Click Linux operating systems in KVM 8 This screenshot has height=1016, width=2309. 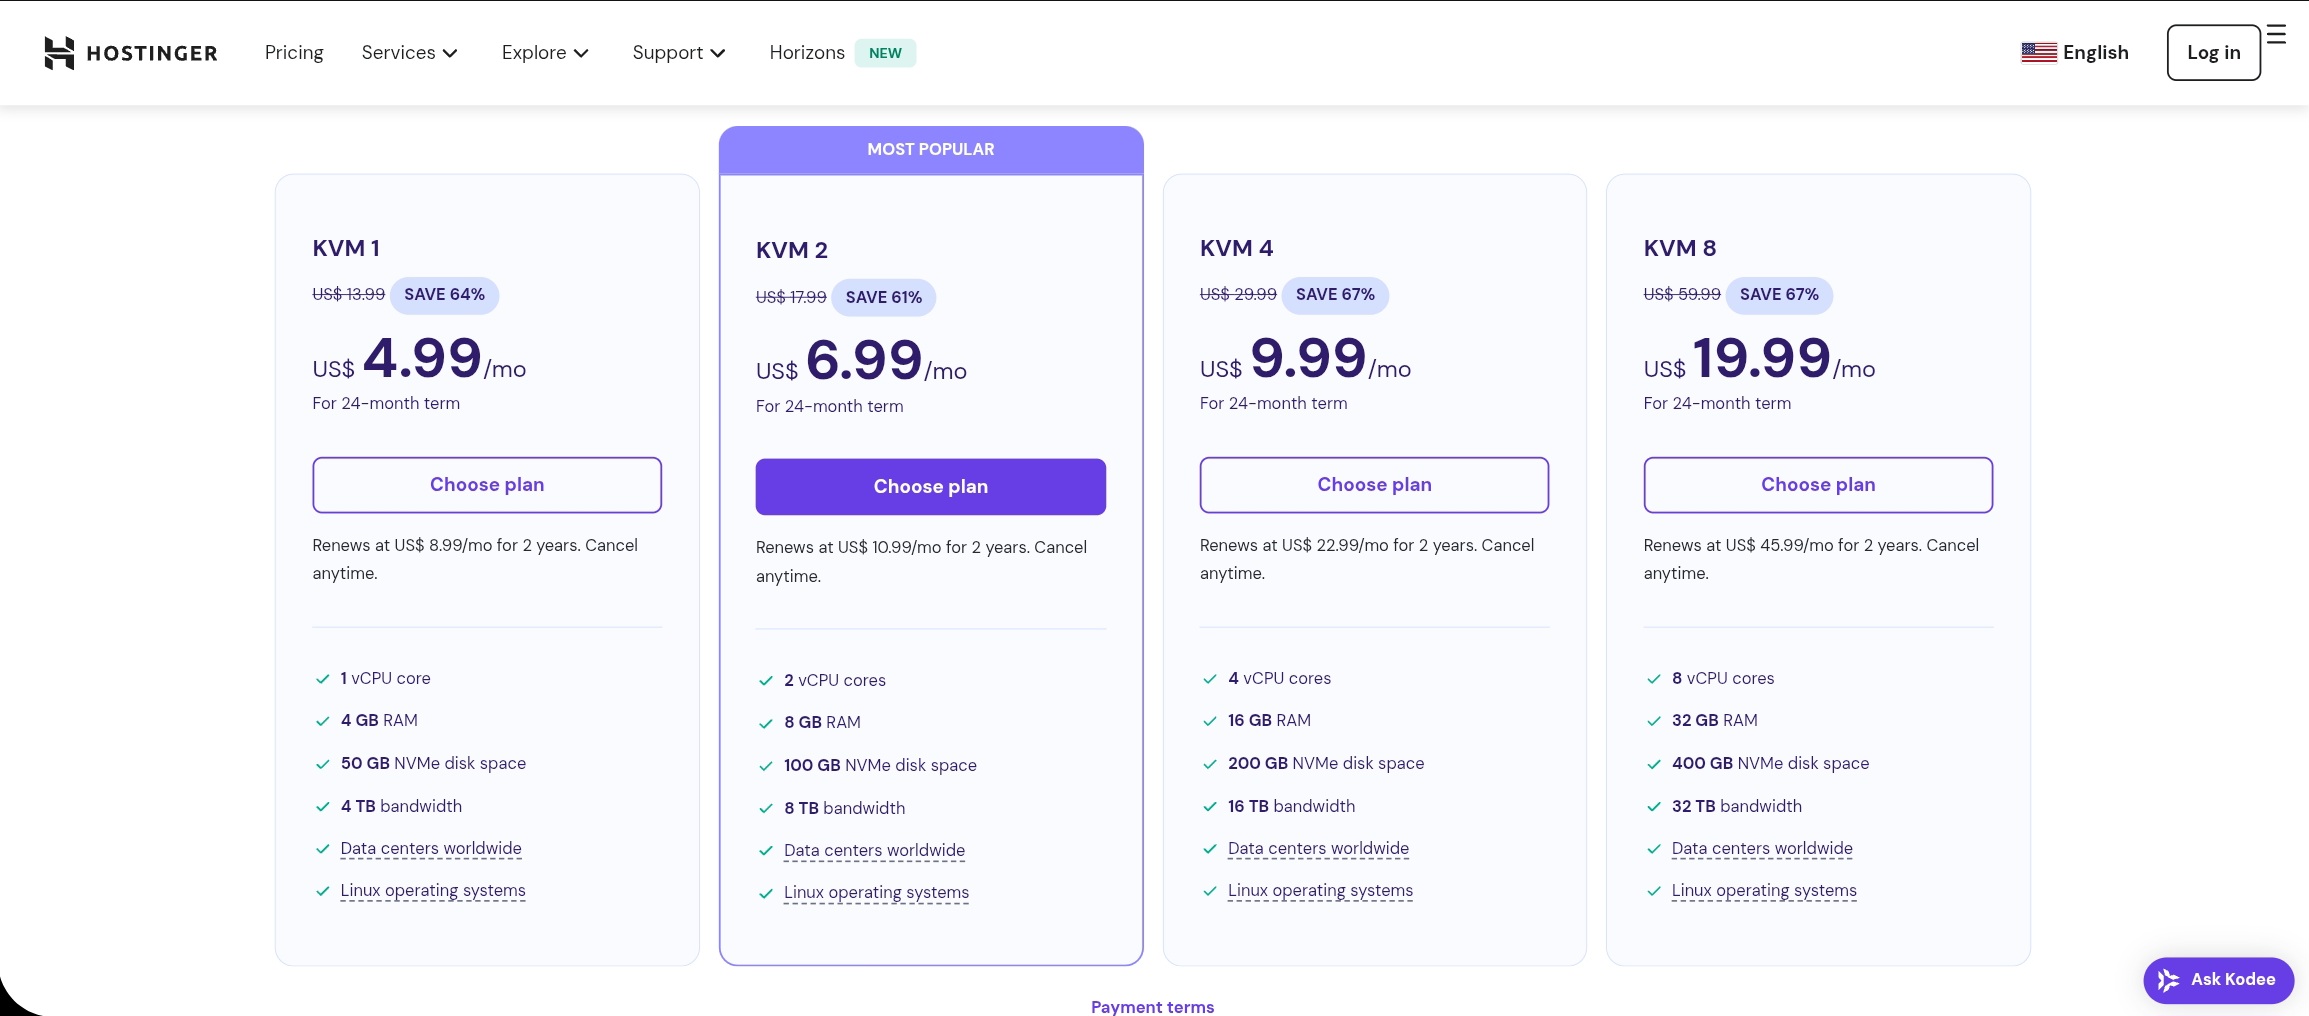pyautogui.click(x=1764, y=891)
